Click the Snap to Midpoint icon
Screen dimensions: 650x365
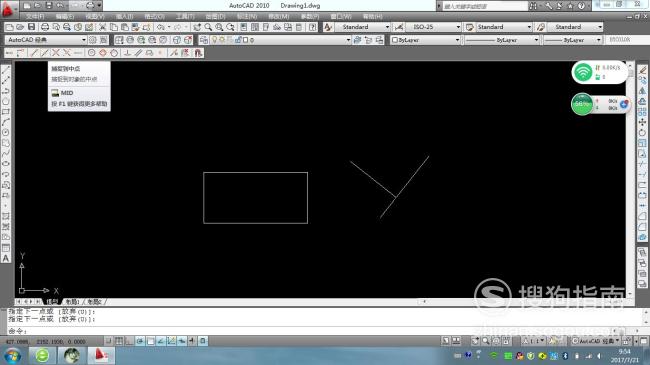[44, 53]
